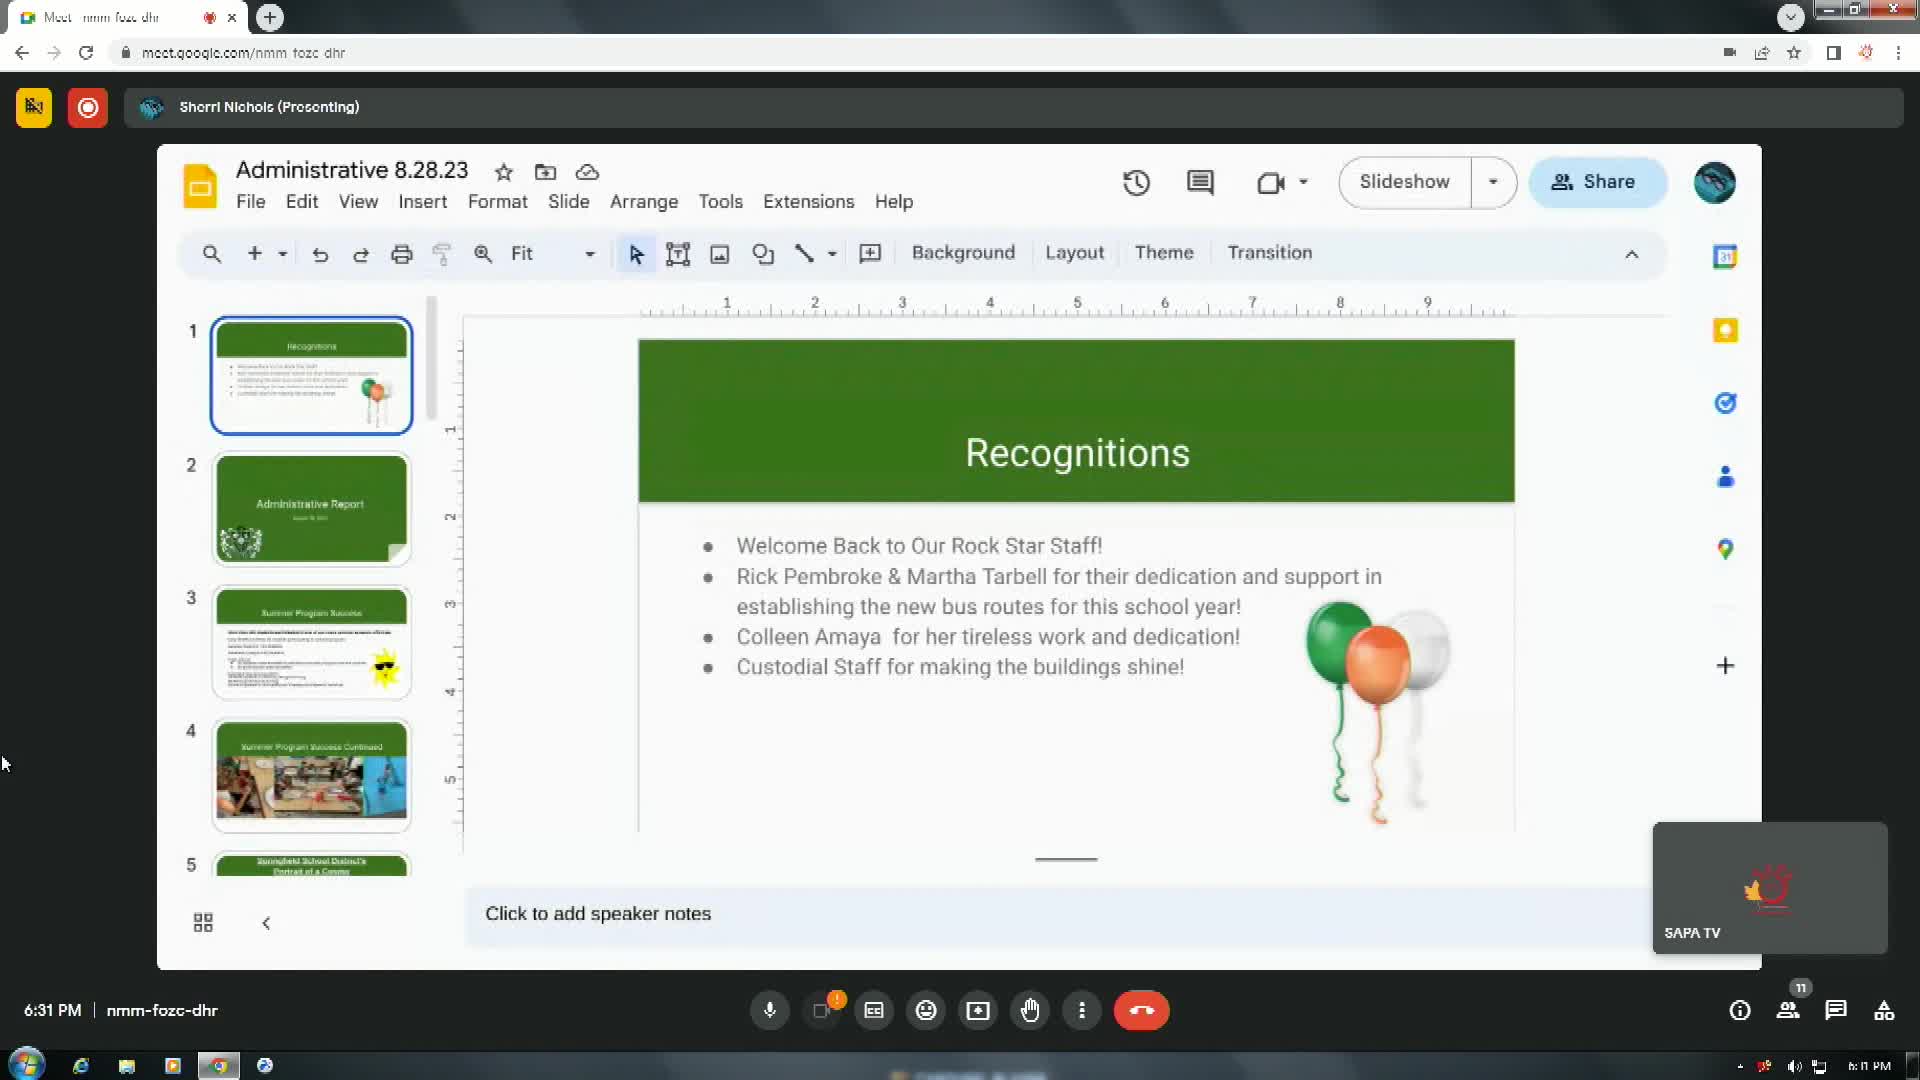The image size is (1920, 1080).
Task: Open Google Keep side panel icon
Action: pyautogui.click(x=1725, y=330)
